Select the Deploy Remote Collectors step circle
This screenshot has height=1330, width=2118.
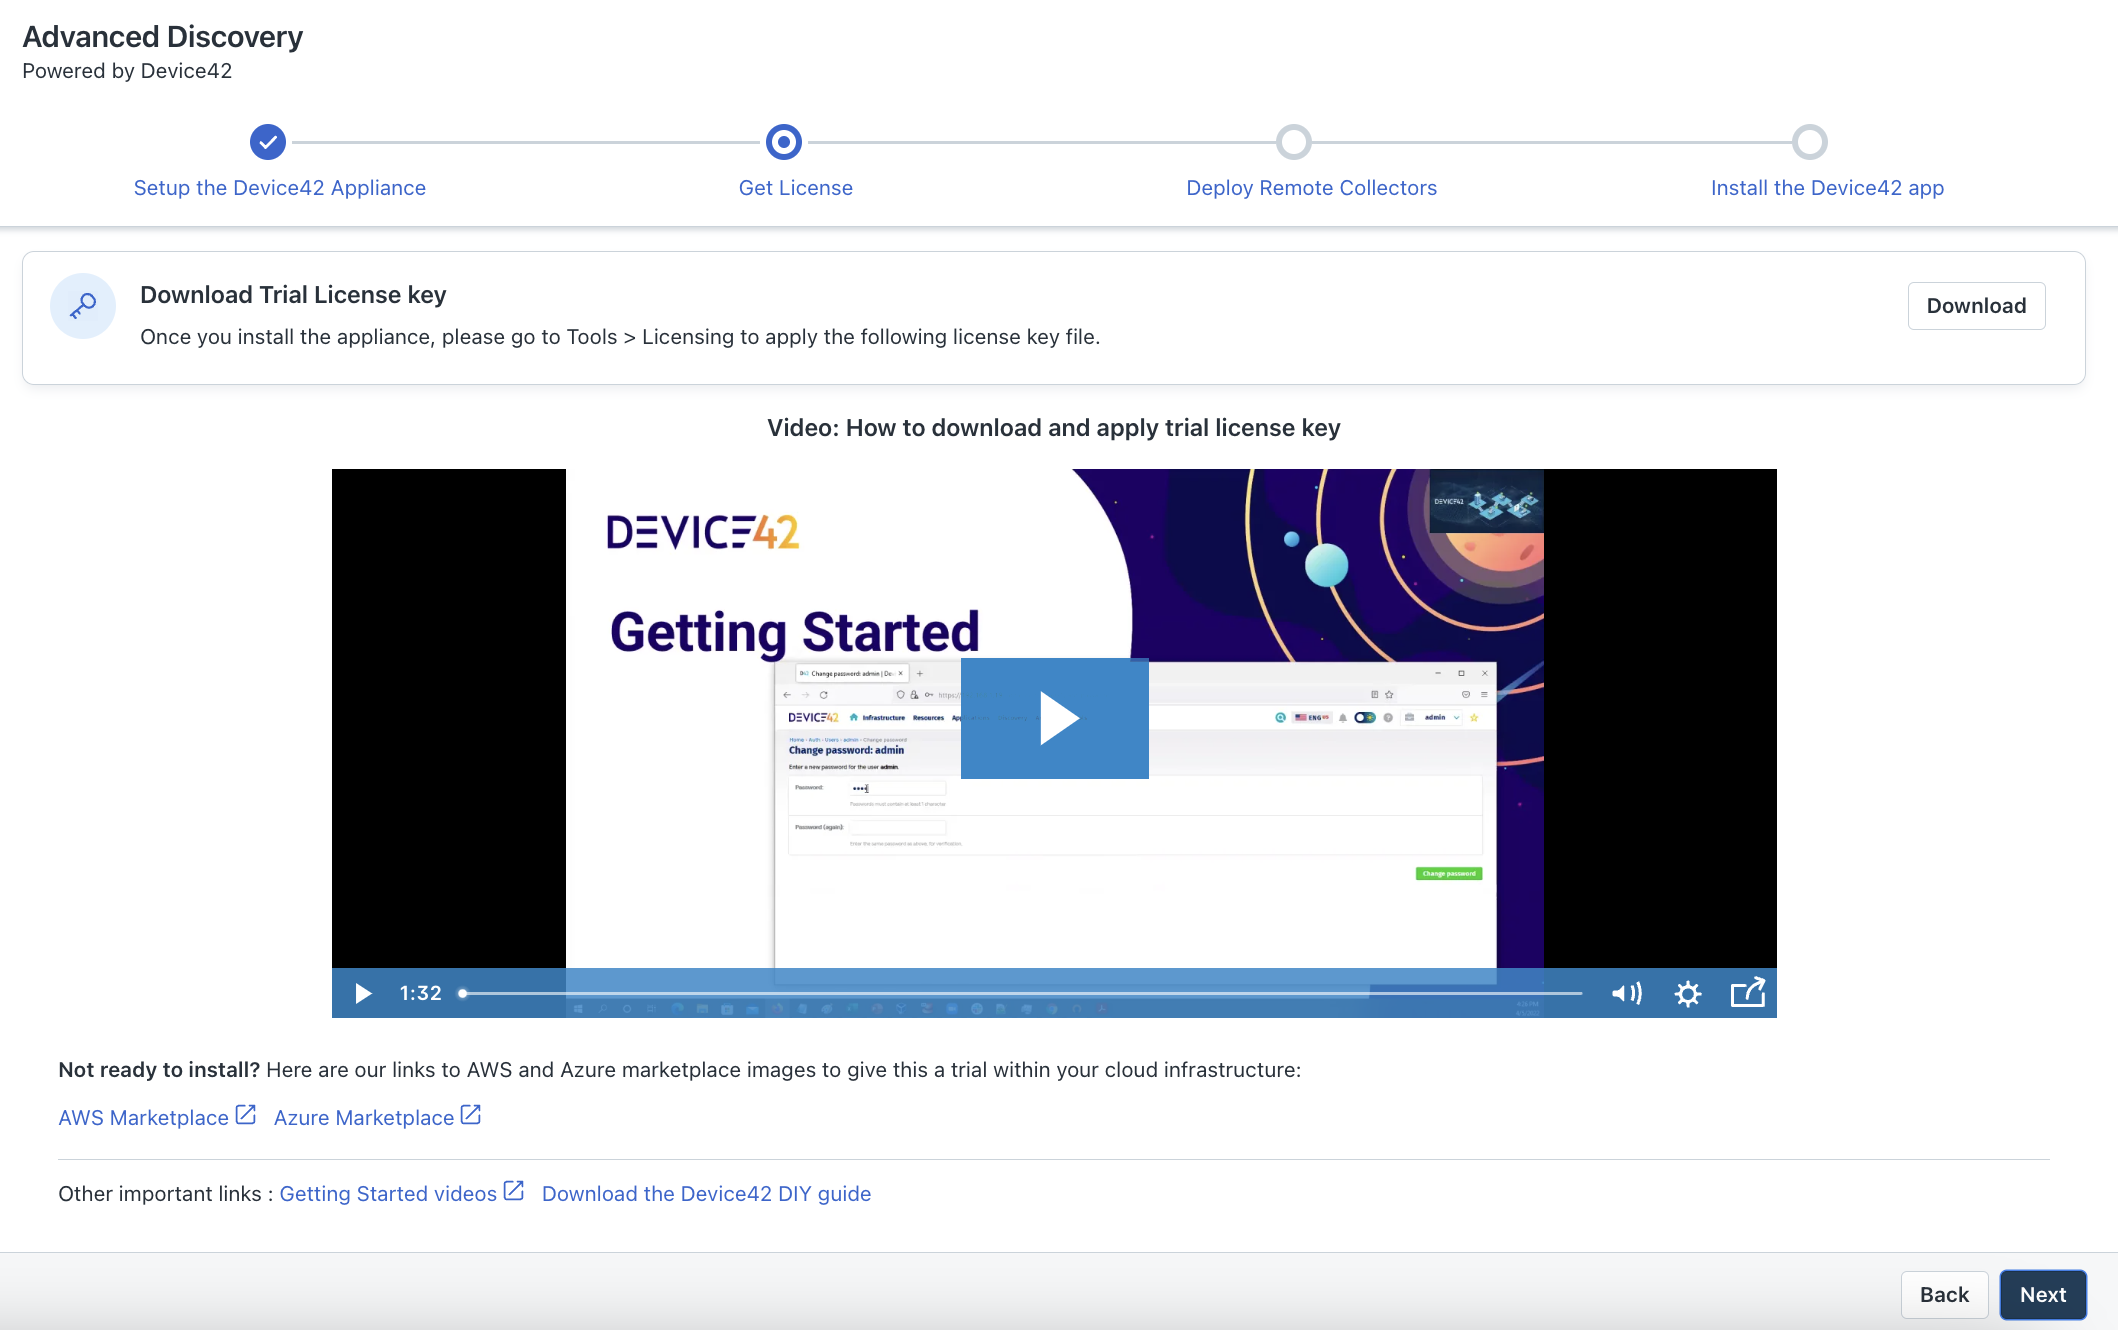1293,142
